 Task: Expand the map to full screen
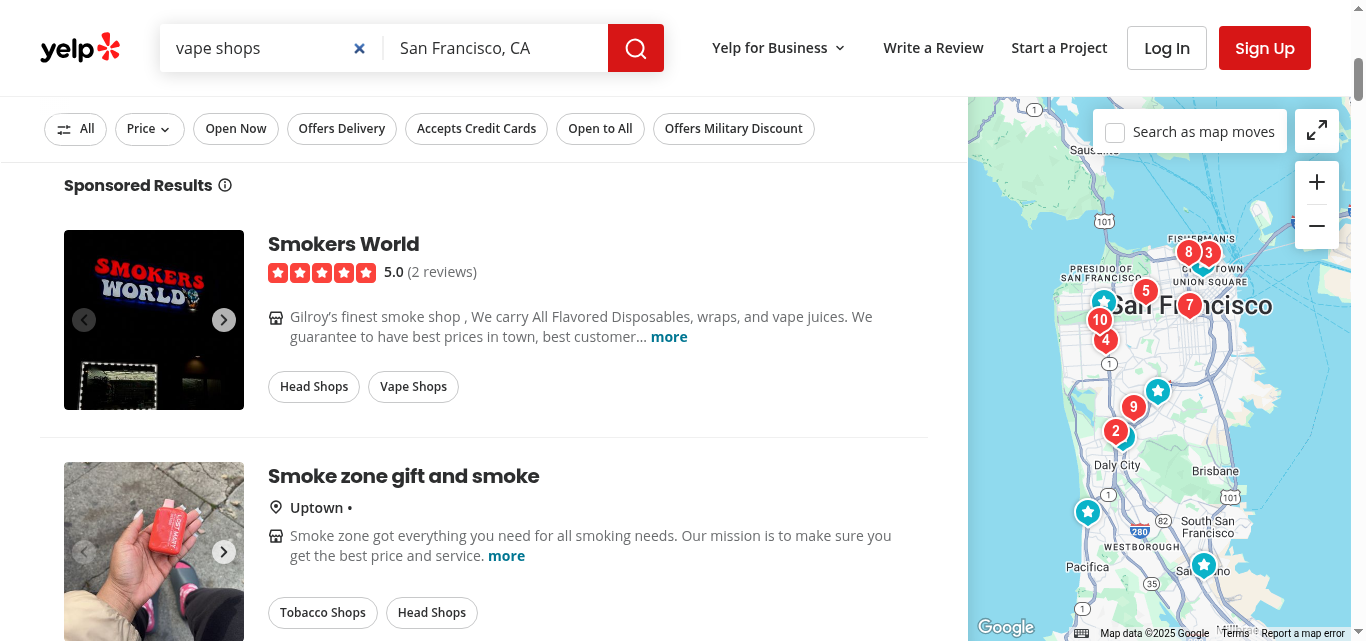(1317, 130)
